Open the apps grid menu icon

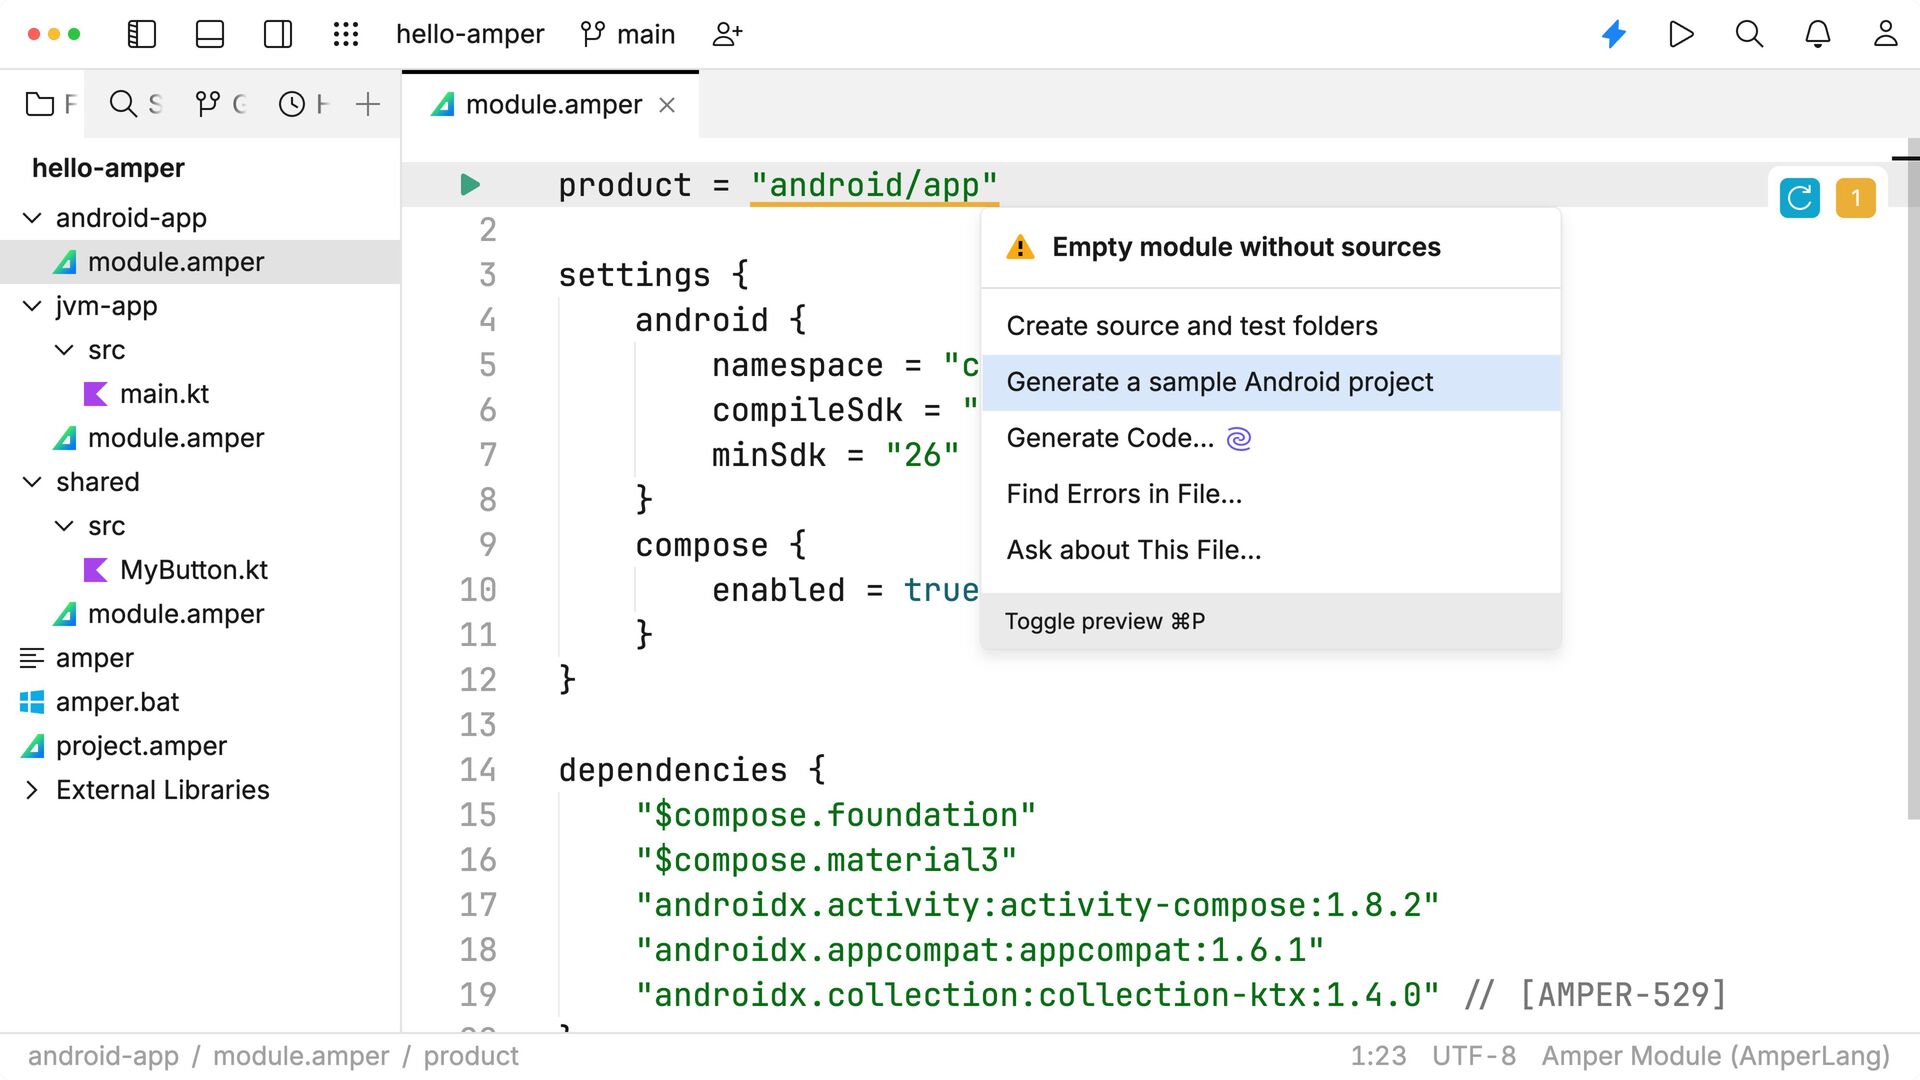[x=346, y=34]
